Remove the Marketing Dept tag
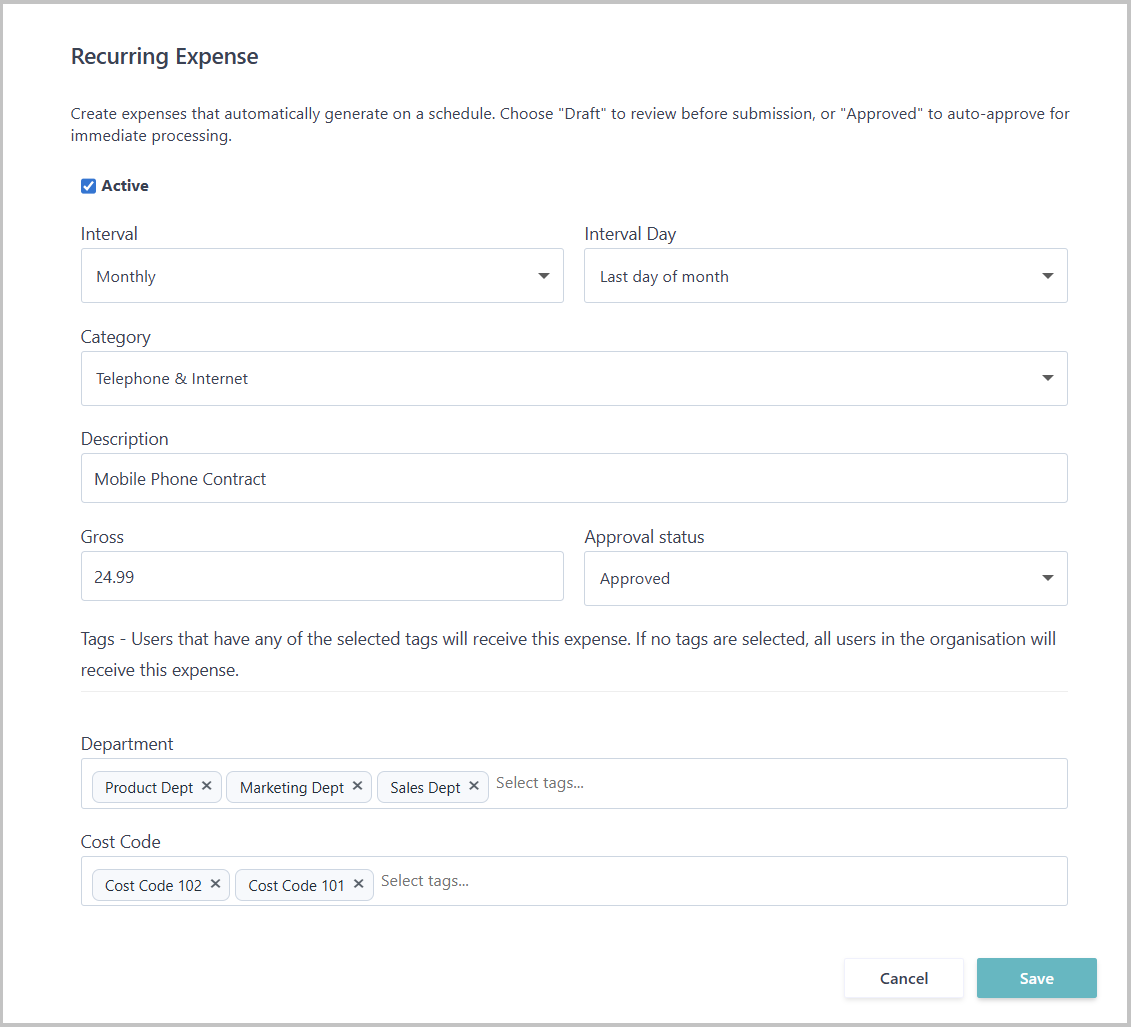 tap(357, 786)
